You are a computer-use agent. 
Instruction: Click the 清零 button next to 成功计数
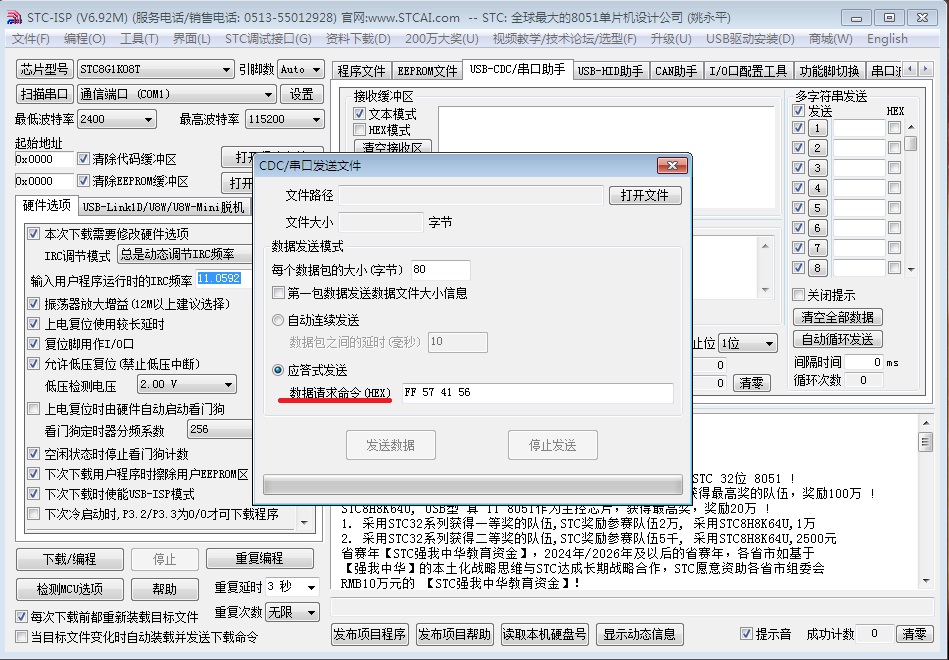tap(914, 634)
